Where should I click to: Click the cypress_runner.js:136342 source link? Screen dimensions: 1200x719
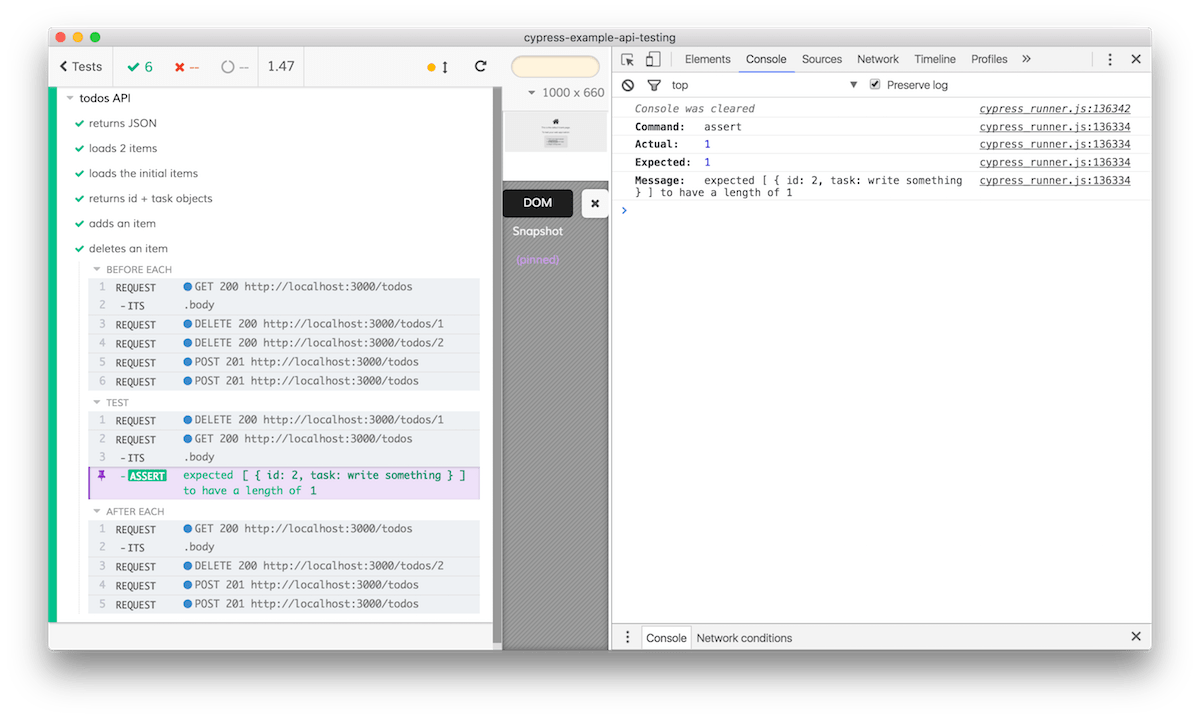click(x=1054, y=108)
